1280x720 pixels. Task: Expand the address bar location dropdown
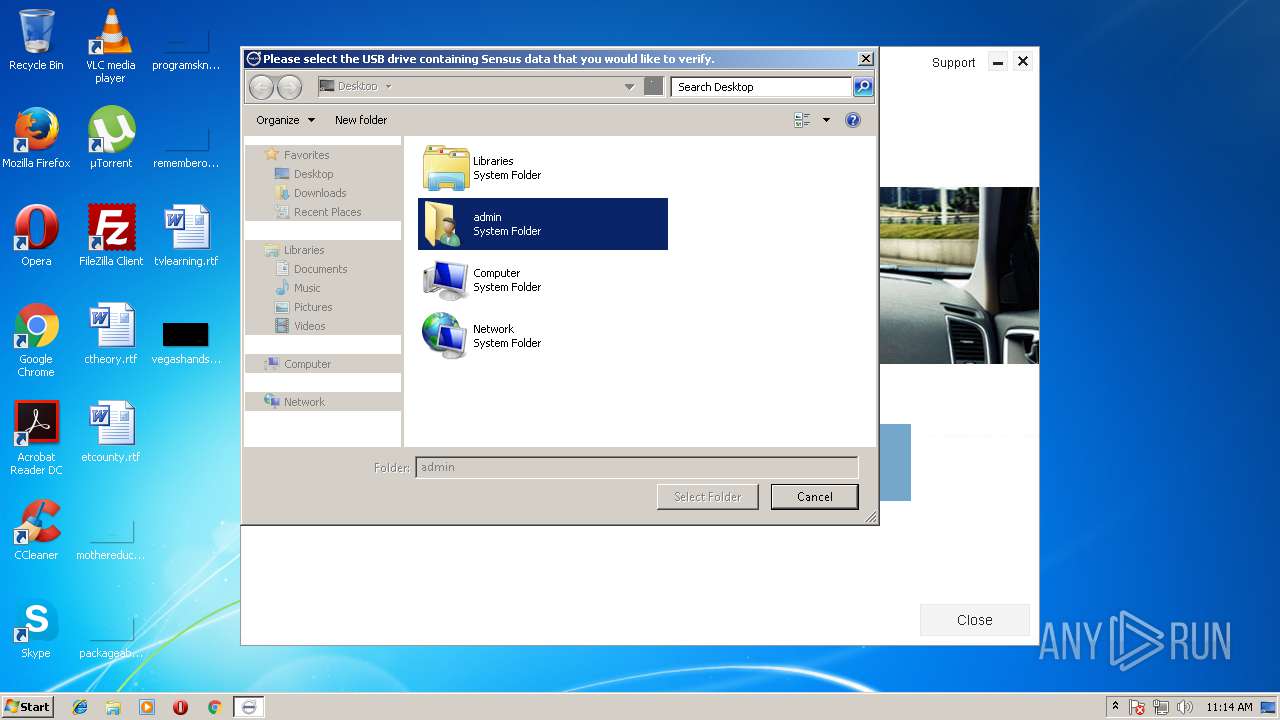pyautogui.click(x=629, y=87)
